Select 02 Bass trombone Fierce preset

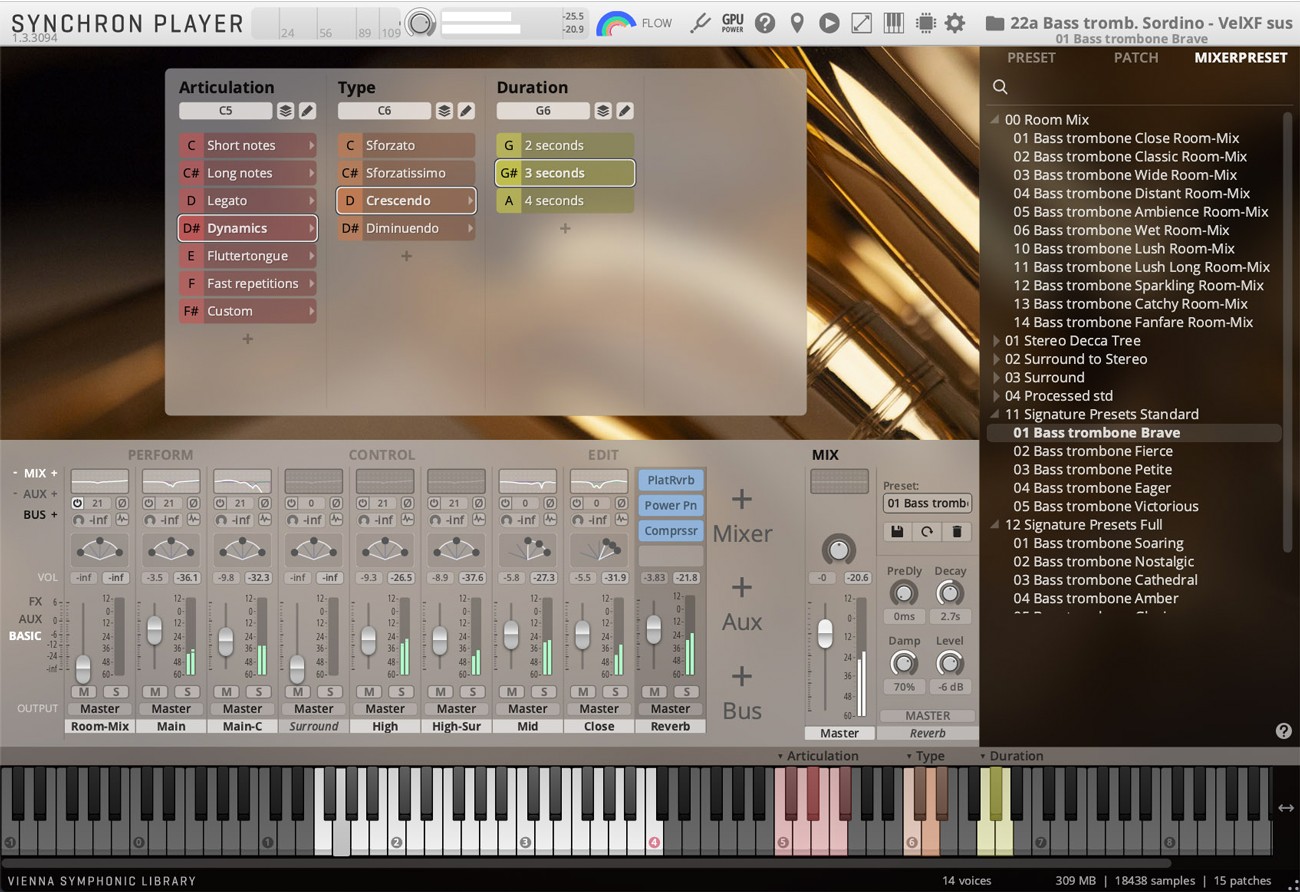1093,451
